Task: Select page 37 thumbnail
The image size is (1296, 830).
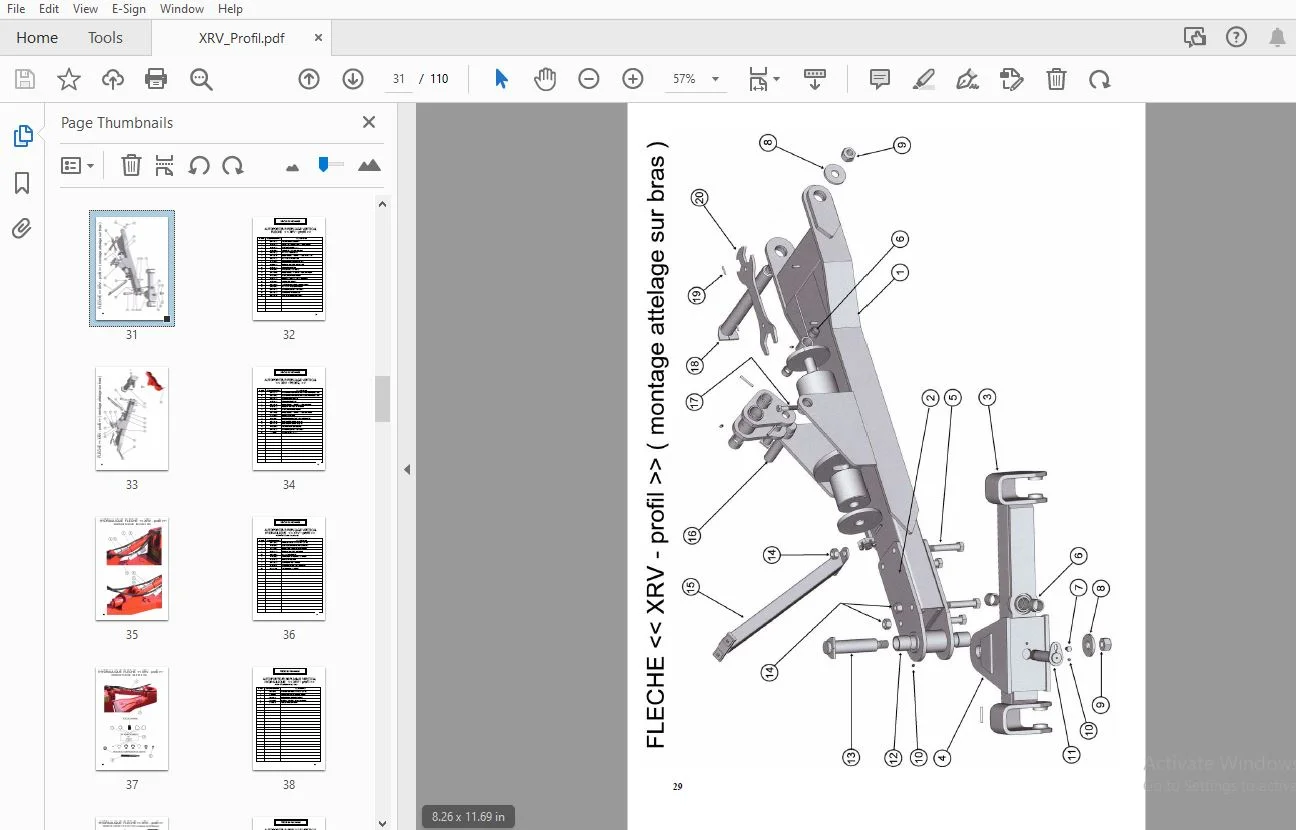Action: coord(132,718)
